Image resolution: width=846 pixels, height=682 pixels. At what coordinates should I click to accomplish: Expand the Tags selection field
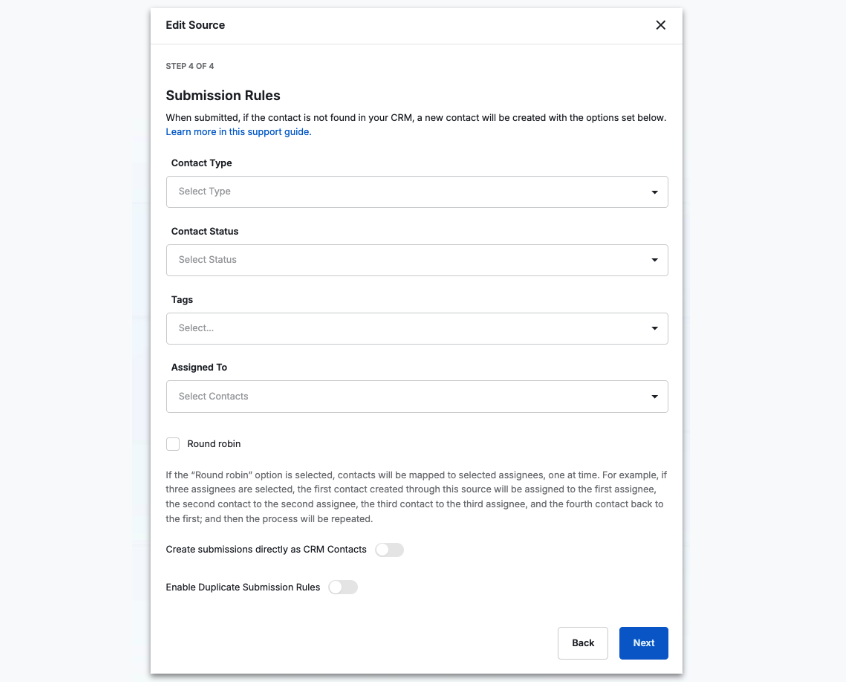(400, 328)
